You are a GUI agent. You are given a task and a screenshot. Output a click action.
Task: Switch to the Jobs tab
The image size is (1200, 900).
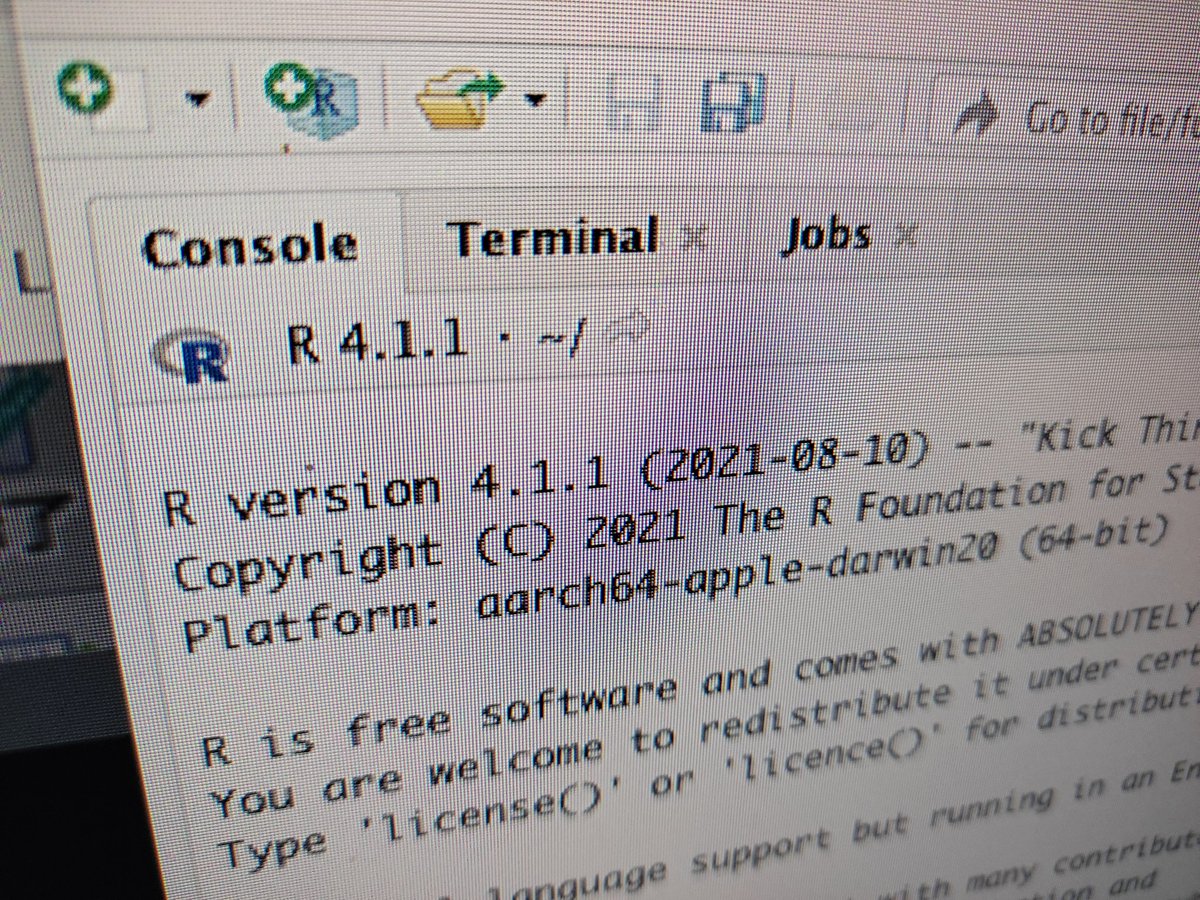coord(826,236)
